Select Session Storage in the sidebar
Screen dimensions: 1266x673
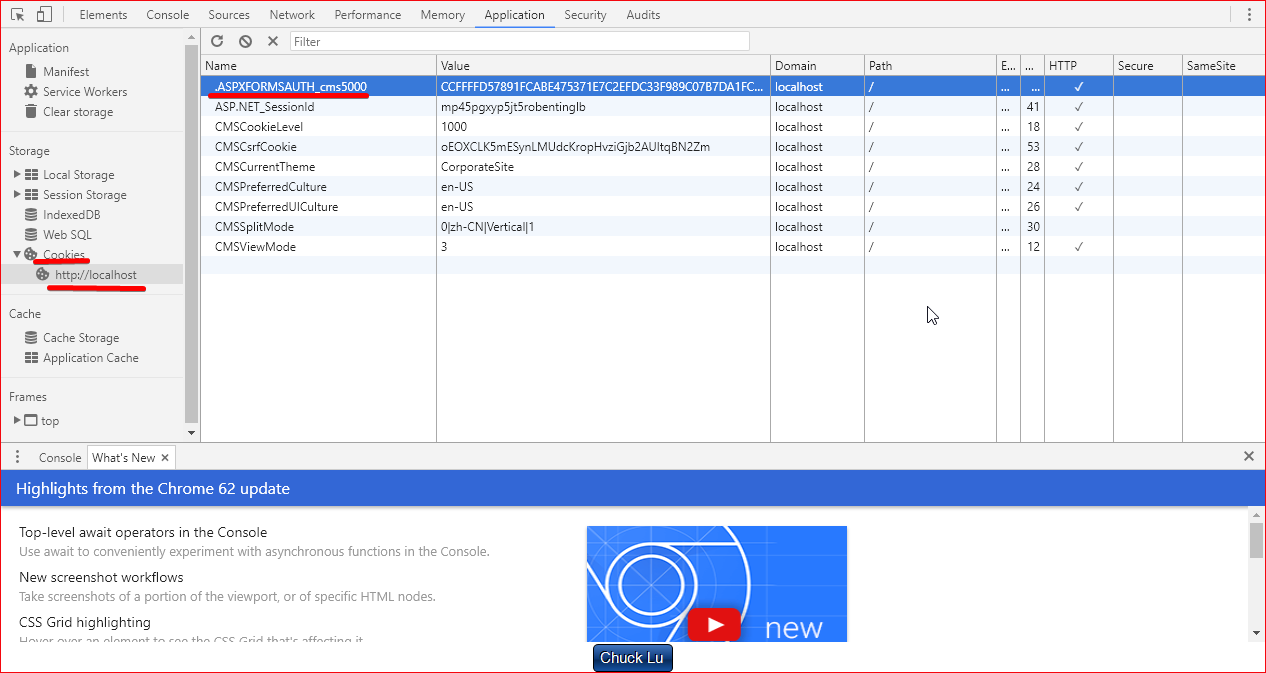84,195
